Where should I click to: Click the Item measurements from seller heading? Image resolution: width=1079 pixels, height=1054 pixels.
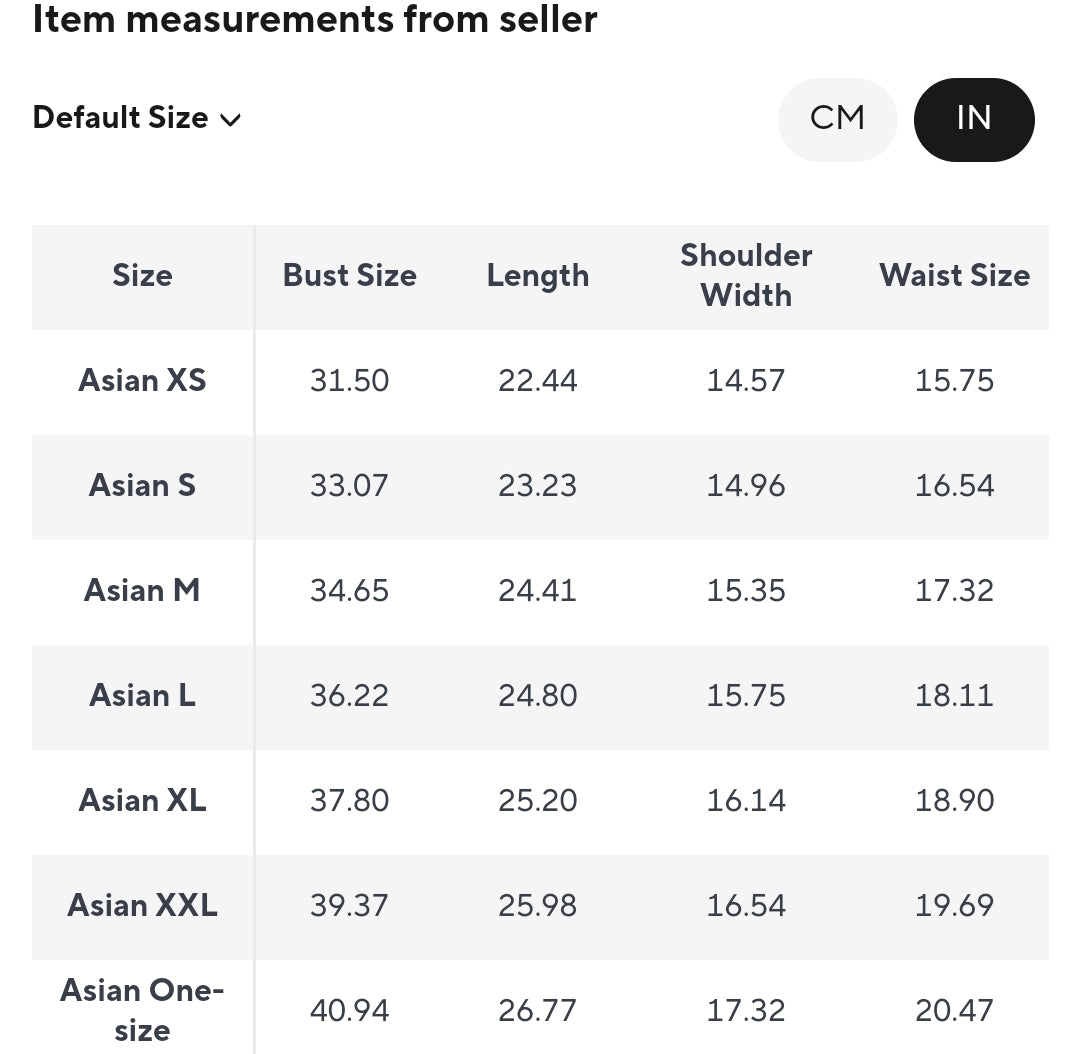315,19
